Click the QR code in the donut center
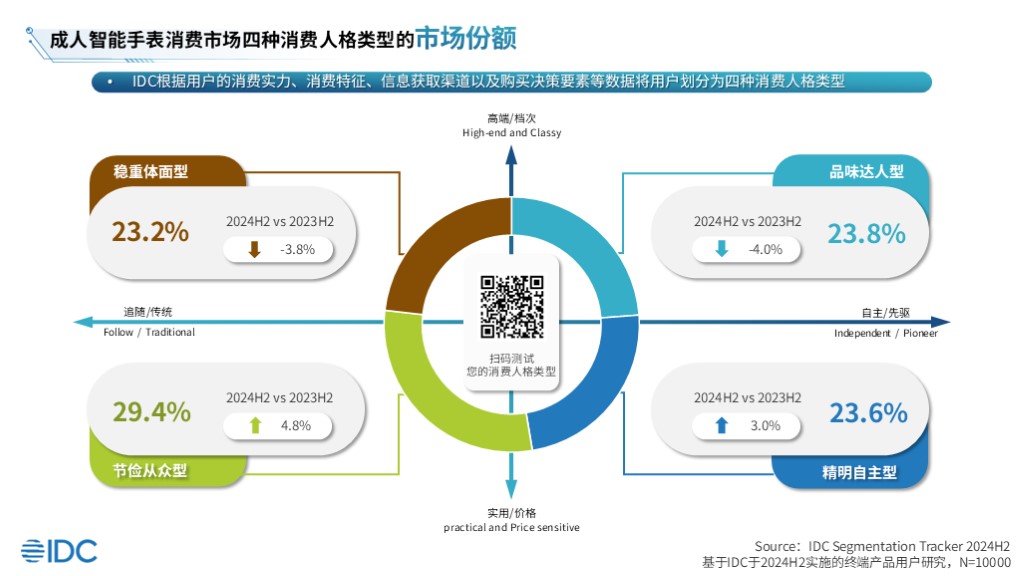Viewport: 1024px width, 576px height. 511,307
